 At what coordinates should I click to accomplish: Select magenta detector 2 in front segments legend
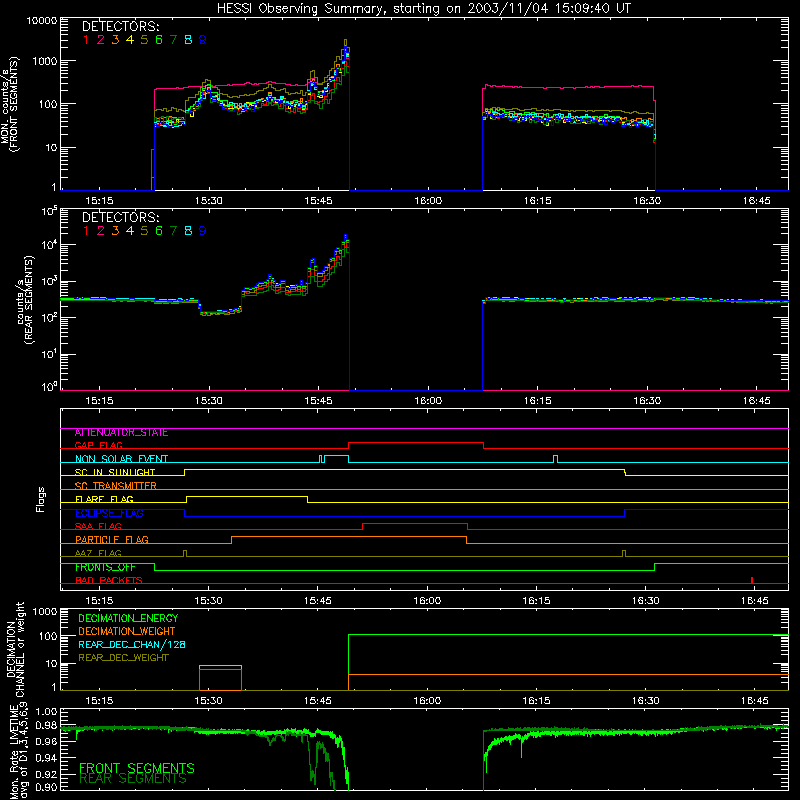point(101,40)
